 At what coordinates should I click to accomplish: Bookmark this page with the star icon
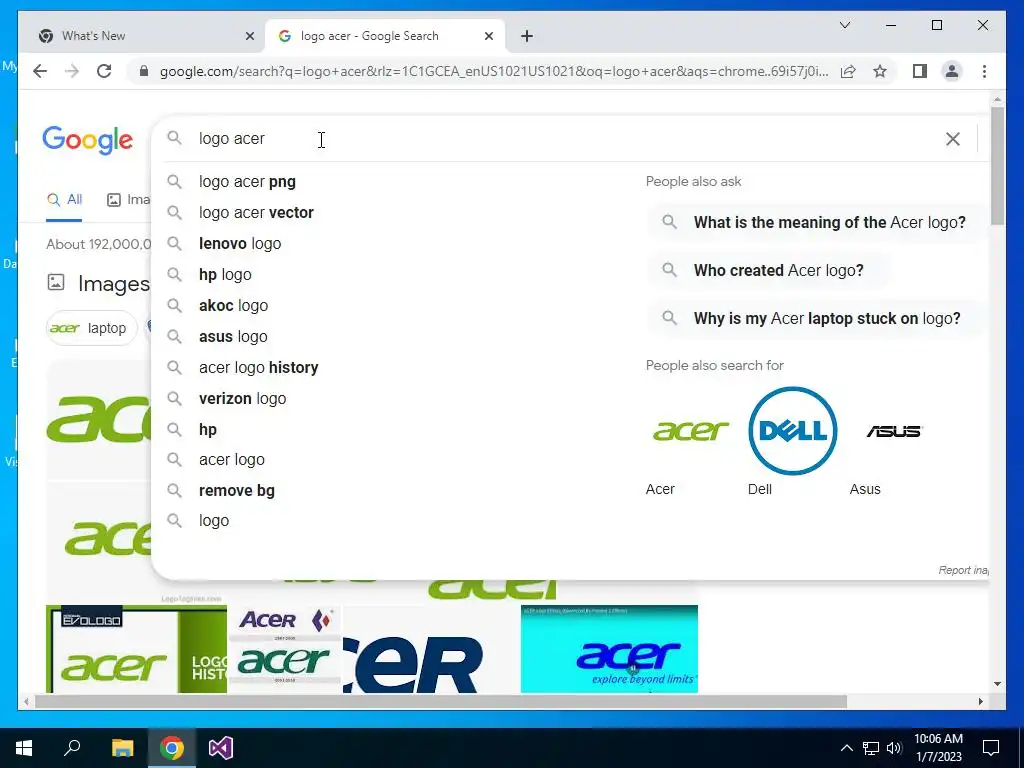(x=880, y=71)
